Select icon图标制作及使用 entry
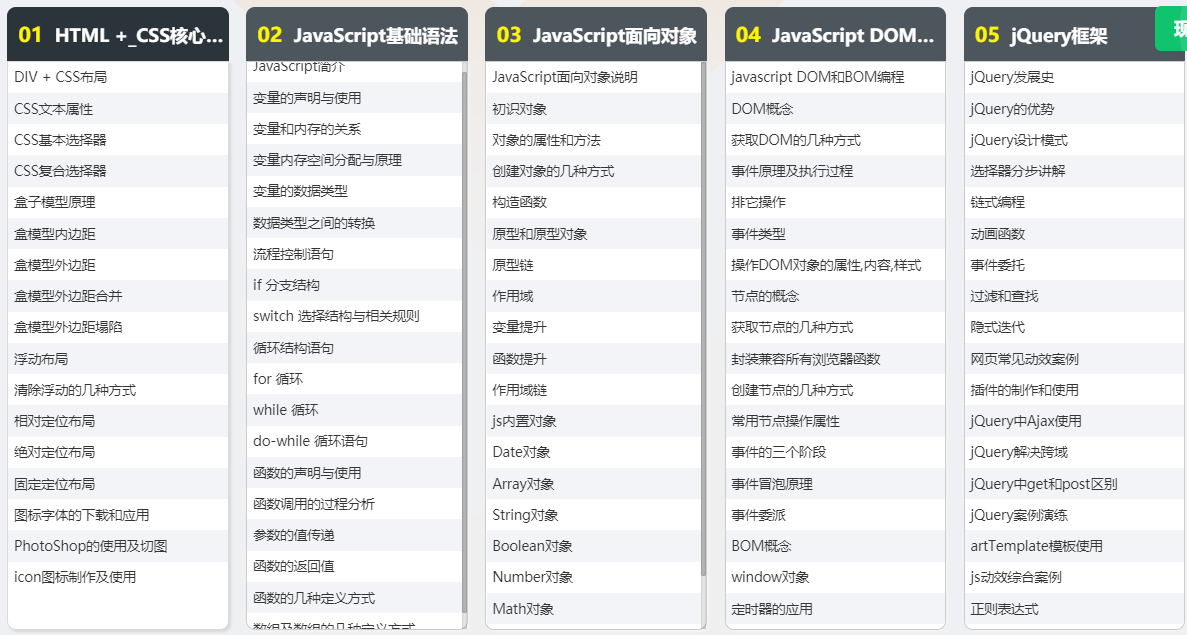Screen dimensions: 1187x635 (x=117, y=577)
